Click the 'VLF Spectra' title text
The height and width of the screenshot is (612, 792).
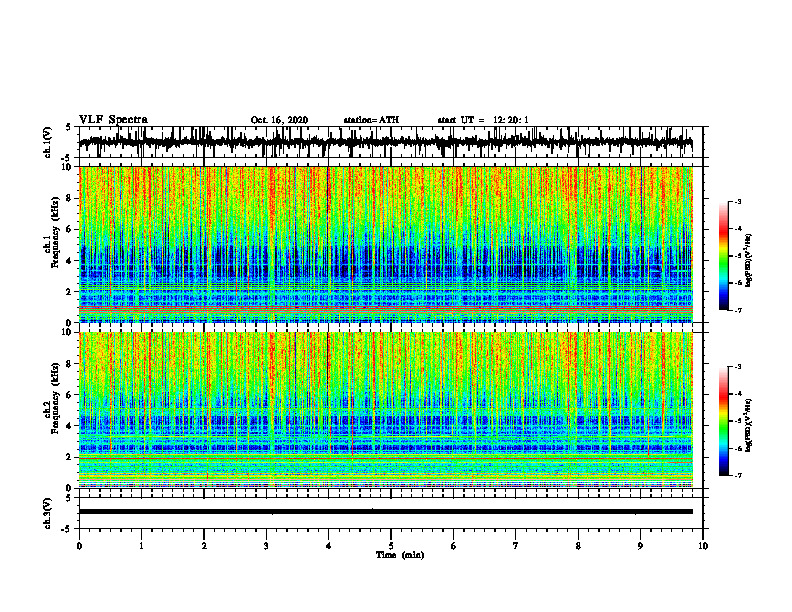[113, 120]
